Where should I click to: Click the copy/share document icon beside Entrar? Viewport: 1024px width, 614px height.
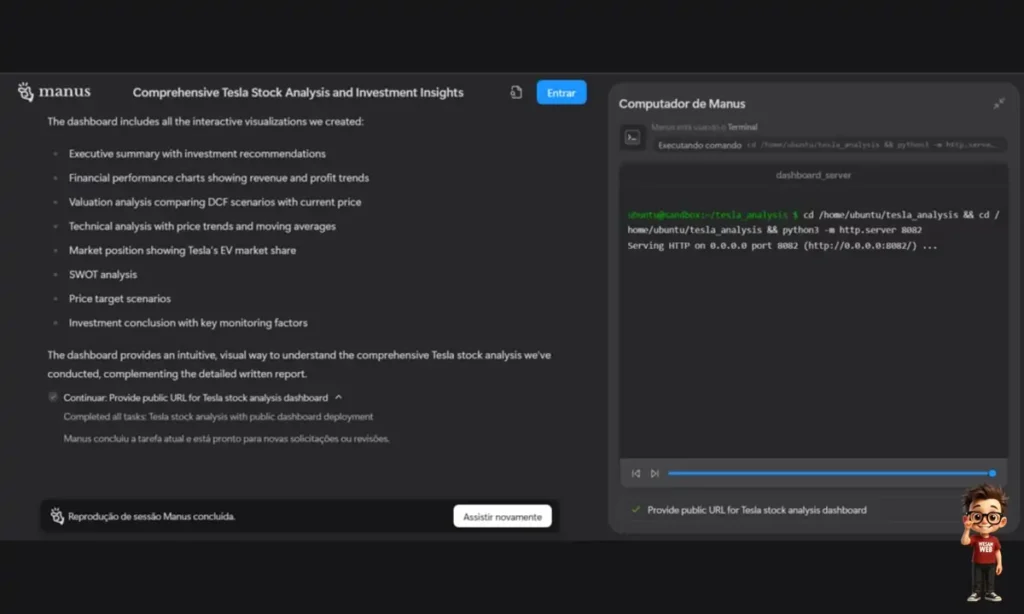(516, 92)
